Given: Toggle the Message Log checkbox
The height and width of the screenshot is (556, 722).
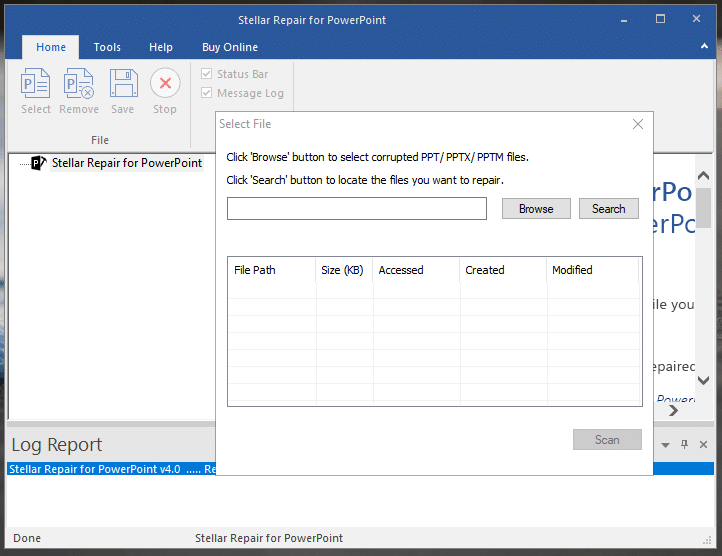Looking at the screenshot, I should click(x=207, y=93).
